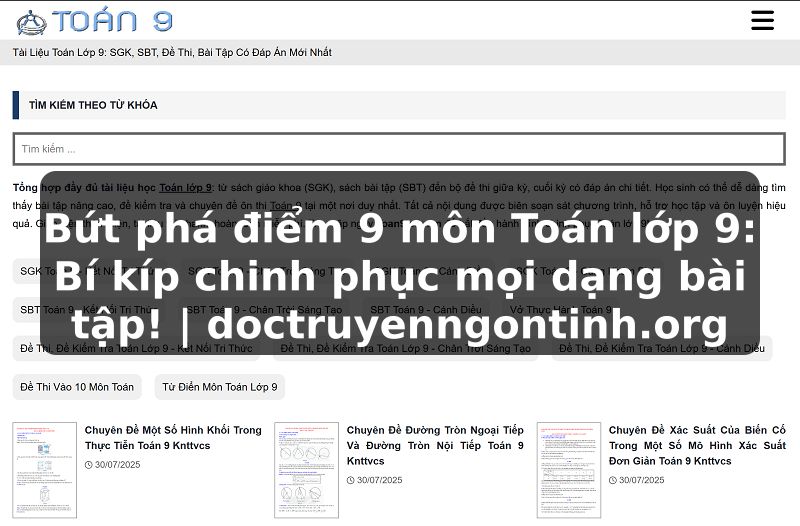Open the hamburger menu
The width and height of the screenshot is (800, 526).
[762, 20]
